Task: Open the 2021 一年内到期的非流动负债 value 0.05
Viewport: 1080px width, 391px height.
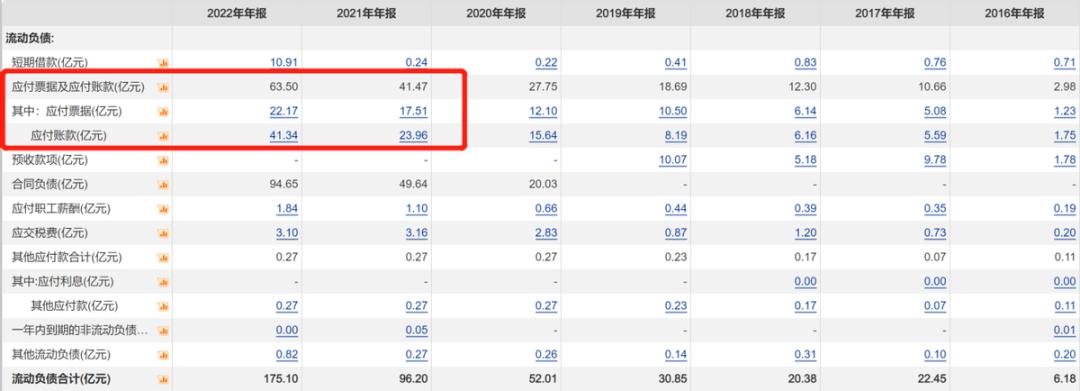Action: click(417, 330)
